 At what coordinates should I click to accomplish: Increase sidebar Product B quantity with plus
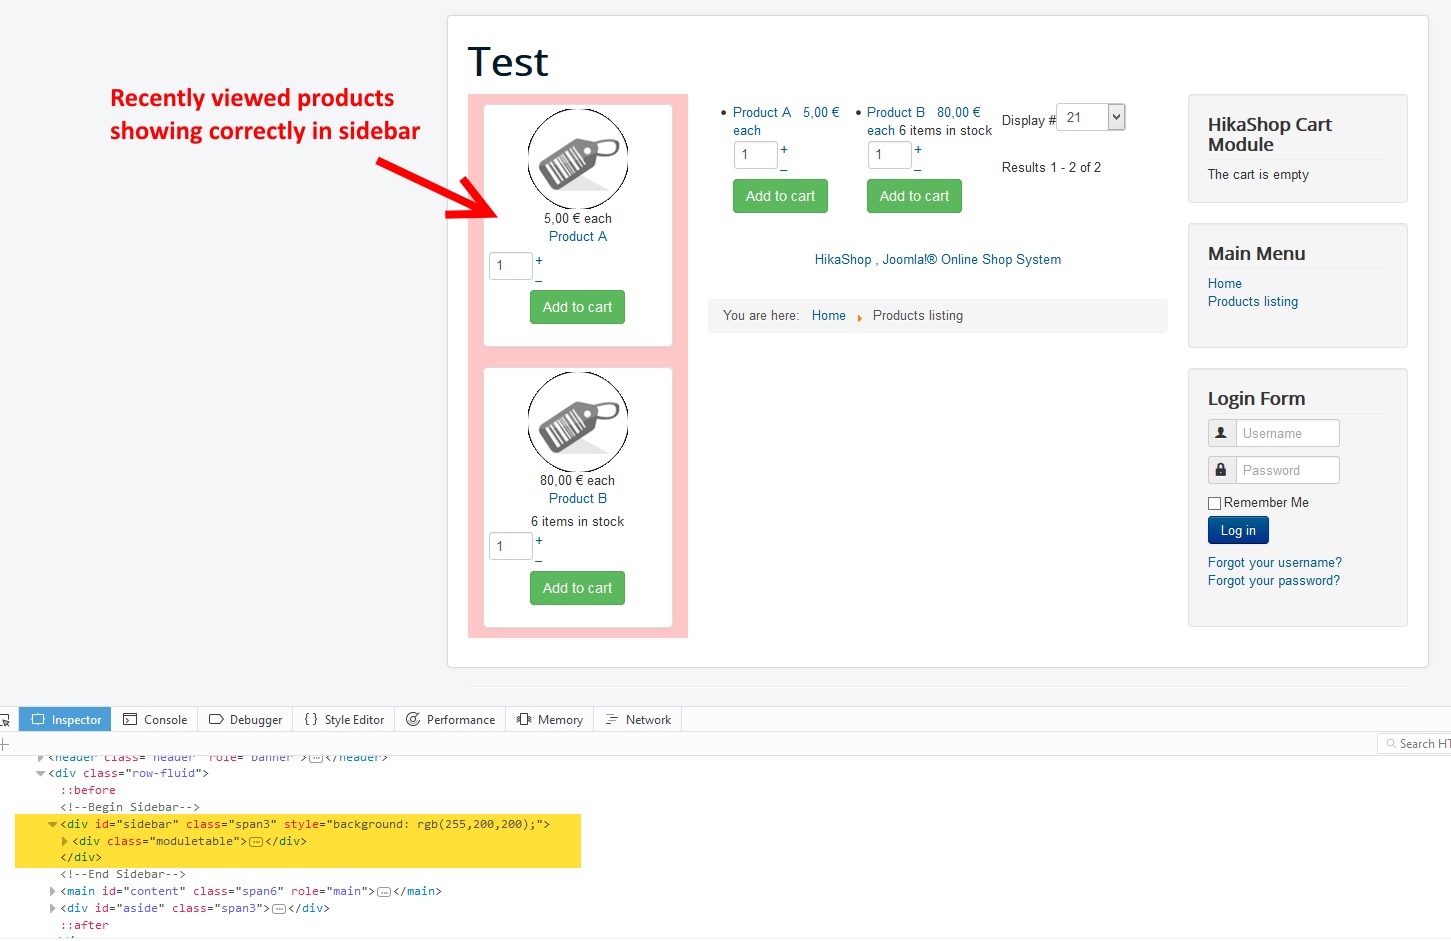click(x=539, y=540)
